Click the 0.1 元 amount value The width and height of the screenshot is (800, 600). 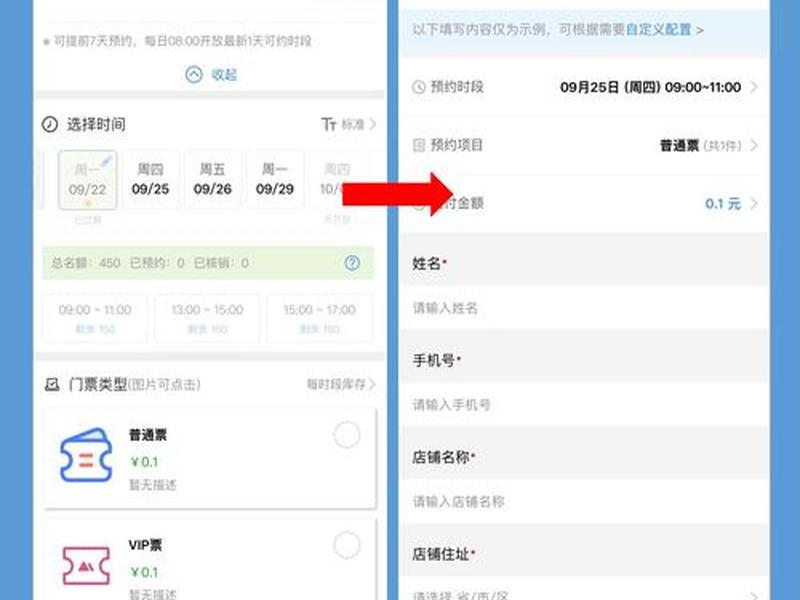pos(722,204)
